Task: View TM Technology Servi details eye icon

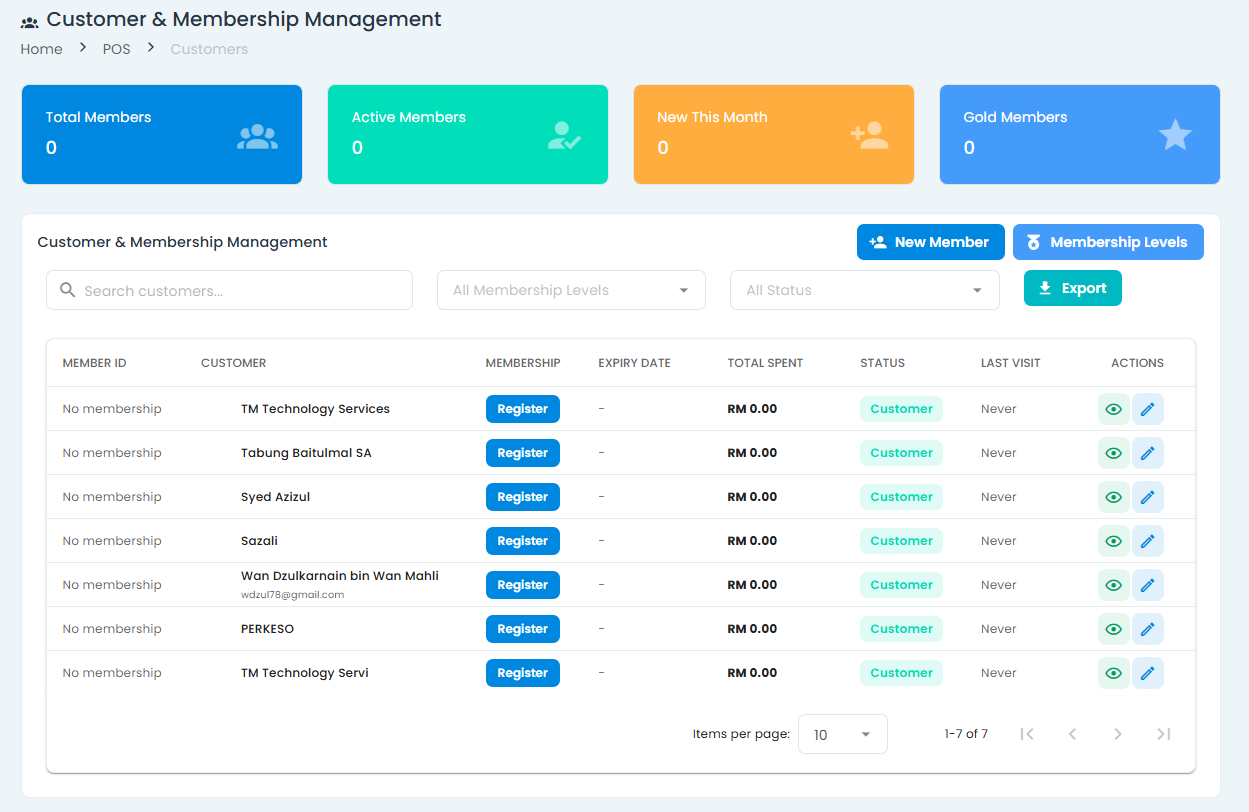Action: click(1113, 673)
